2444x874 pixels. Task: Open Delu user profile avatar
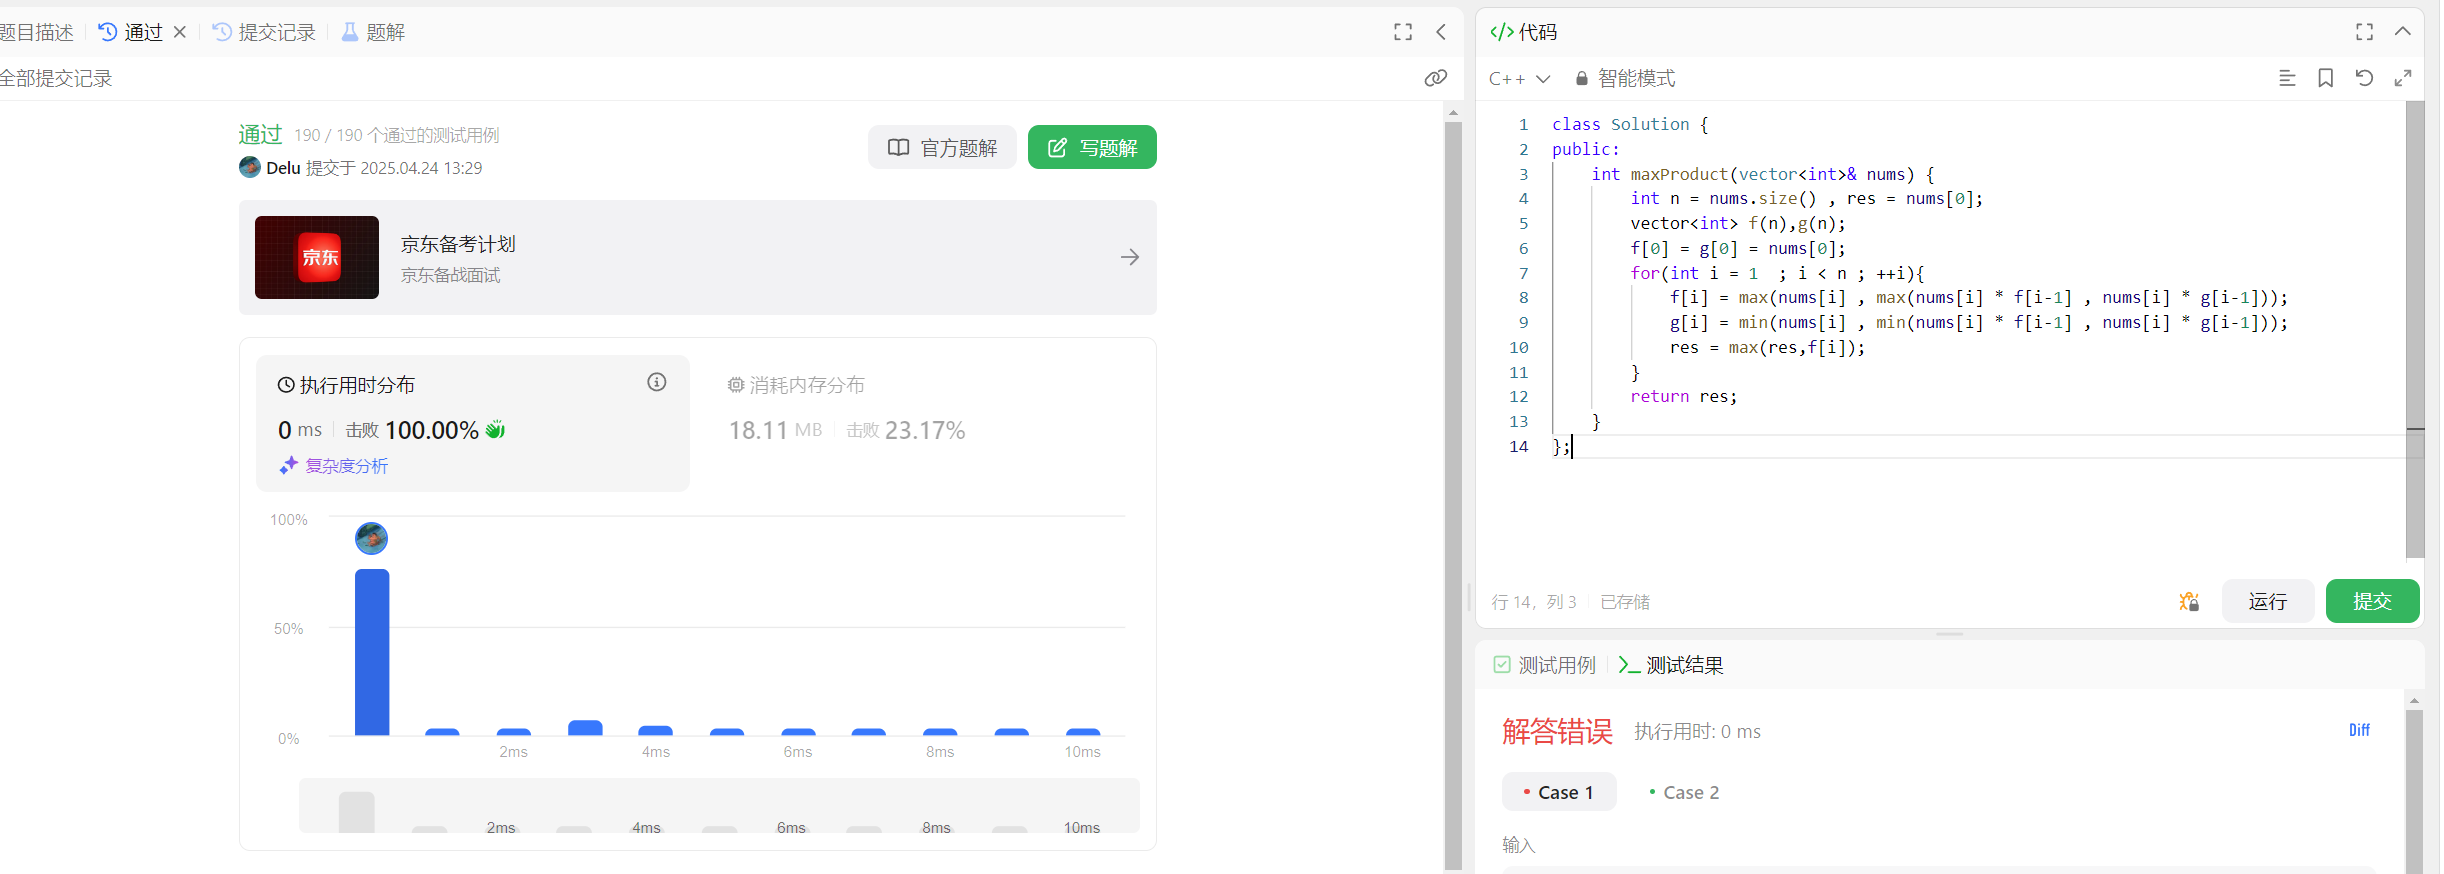(250, 167)
